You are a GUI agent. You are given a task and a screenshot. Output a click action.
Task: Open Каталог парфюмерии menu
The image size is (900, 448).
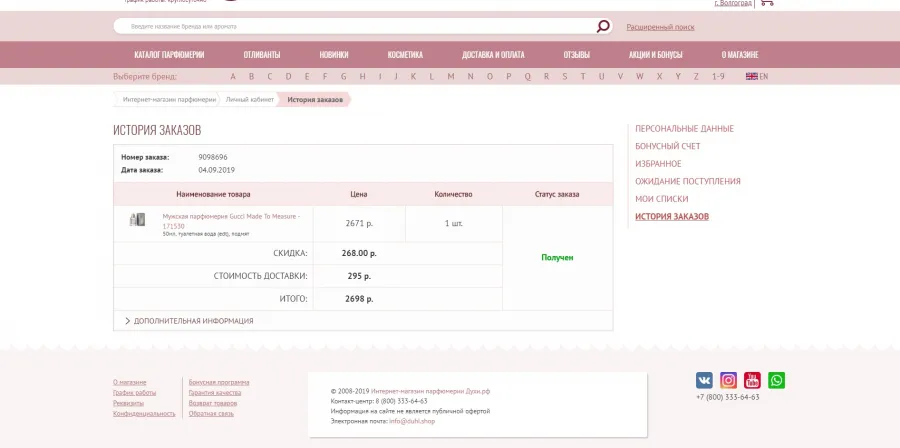click(169, 55)
